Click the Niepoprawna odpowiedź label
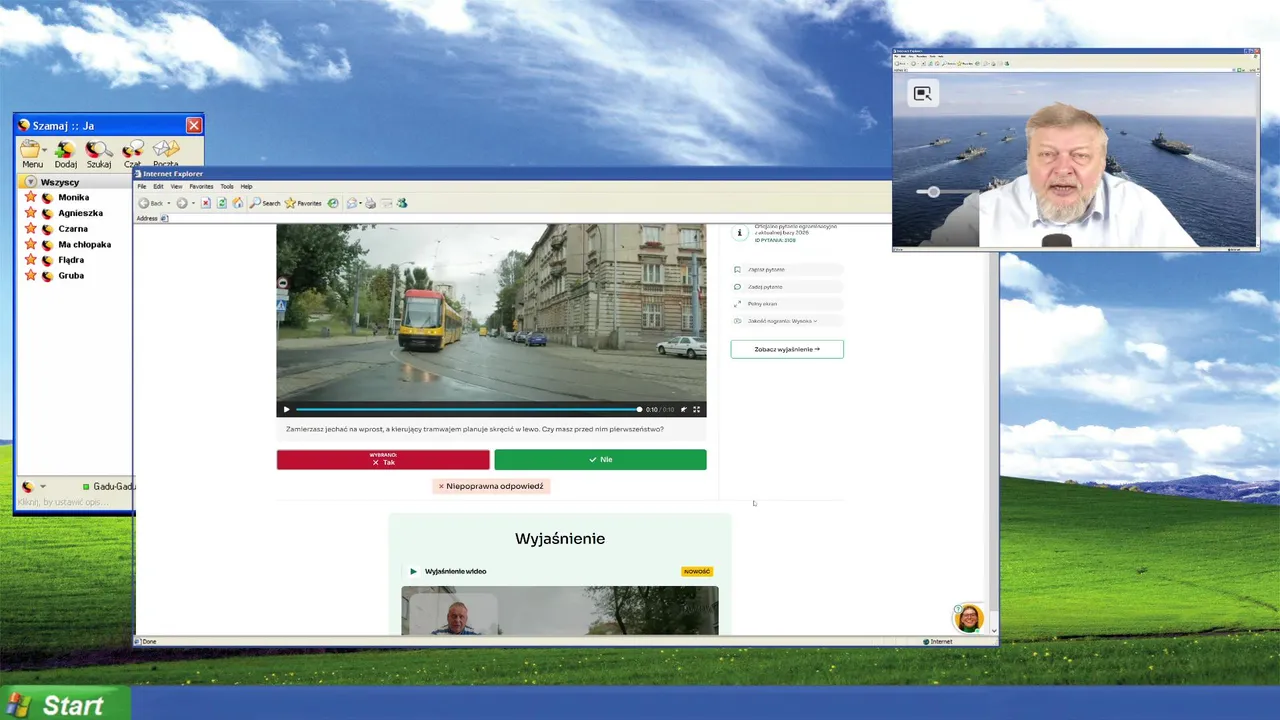 point(491,486)
